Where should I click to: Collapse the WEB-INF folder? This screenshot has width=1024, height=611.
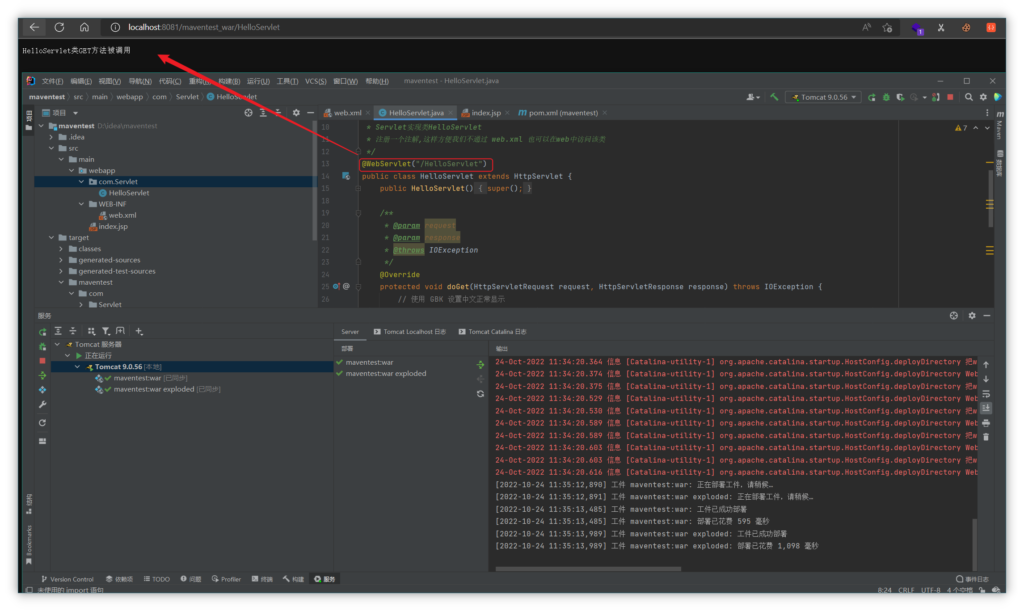pyautogui.click(x=82, y=204)
